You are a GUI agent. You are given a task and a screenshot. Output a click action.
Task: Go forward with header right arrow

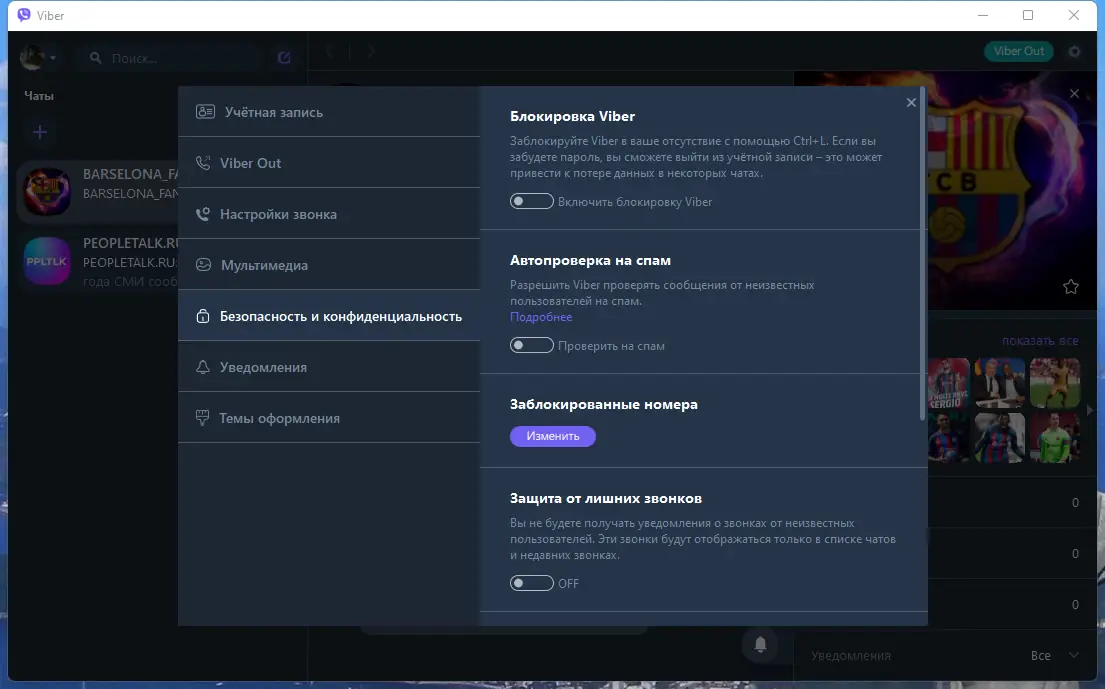tap(371, 51)
